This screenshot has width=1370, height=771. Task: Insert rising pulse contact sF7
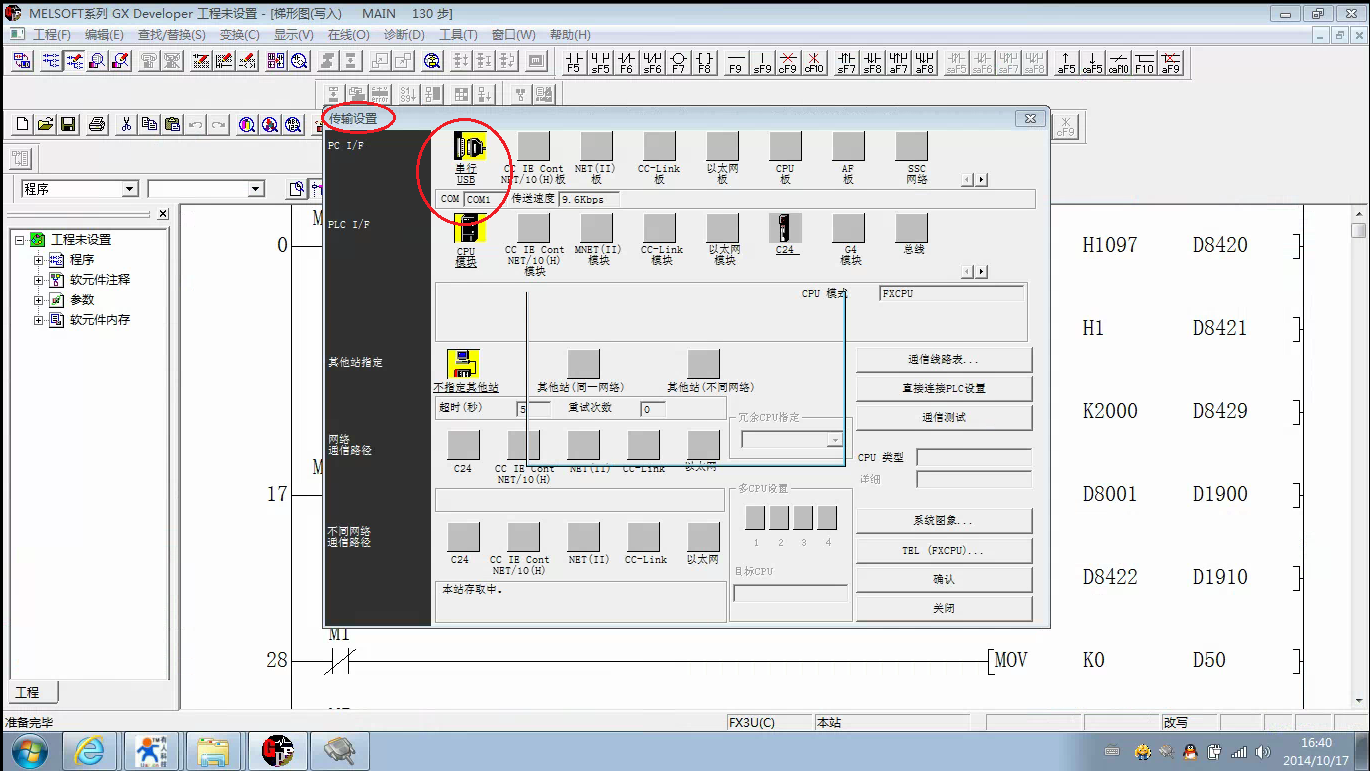tap(847, 63)
